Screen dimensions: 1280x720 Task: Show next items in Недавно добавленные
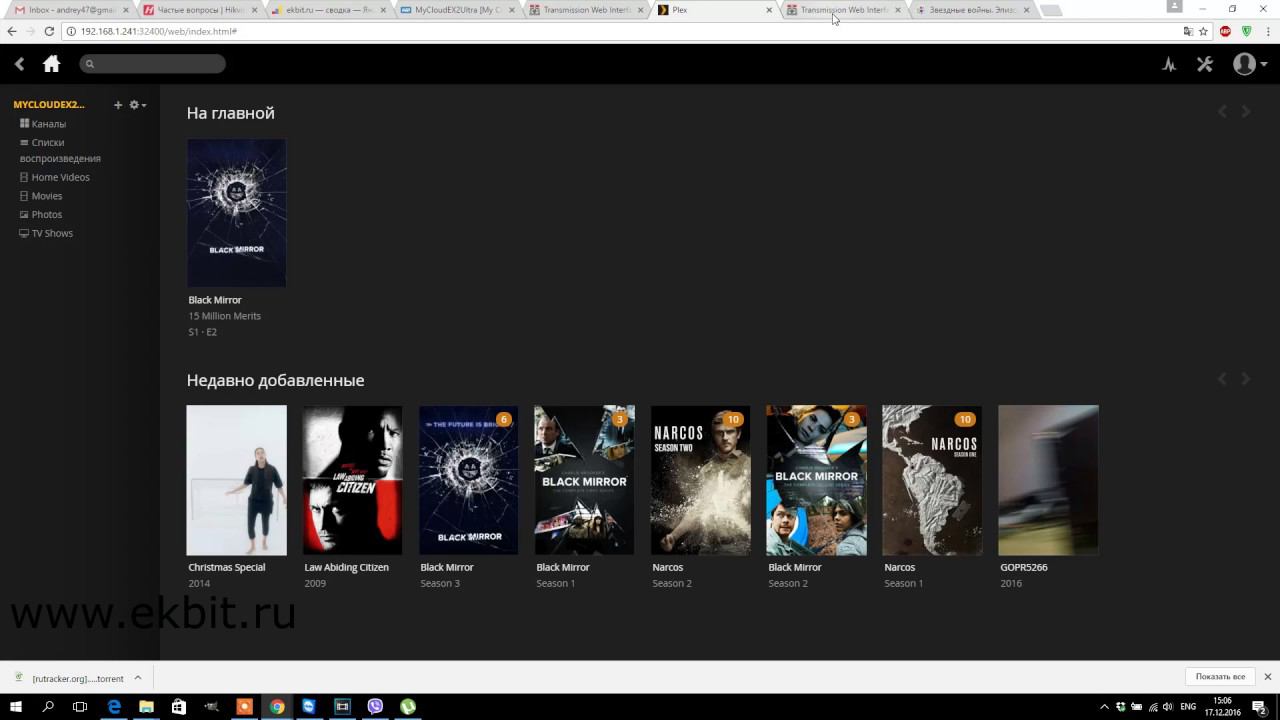[x=1246, y=379]
